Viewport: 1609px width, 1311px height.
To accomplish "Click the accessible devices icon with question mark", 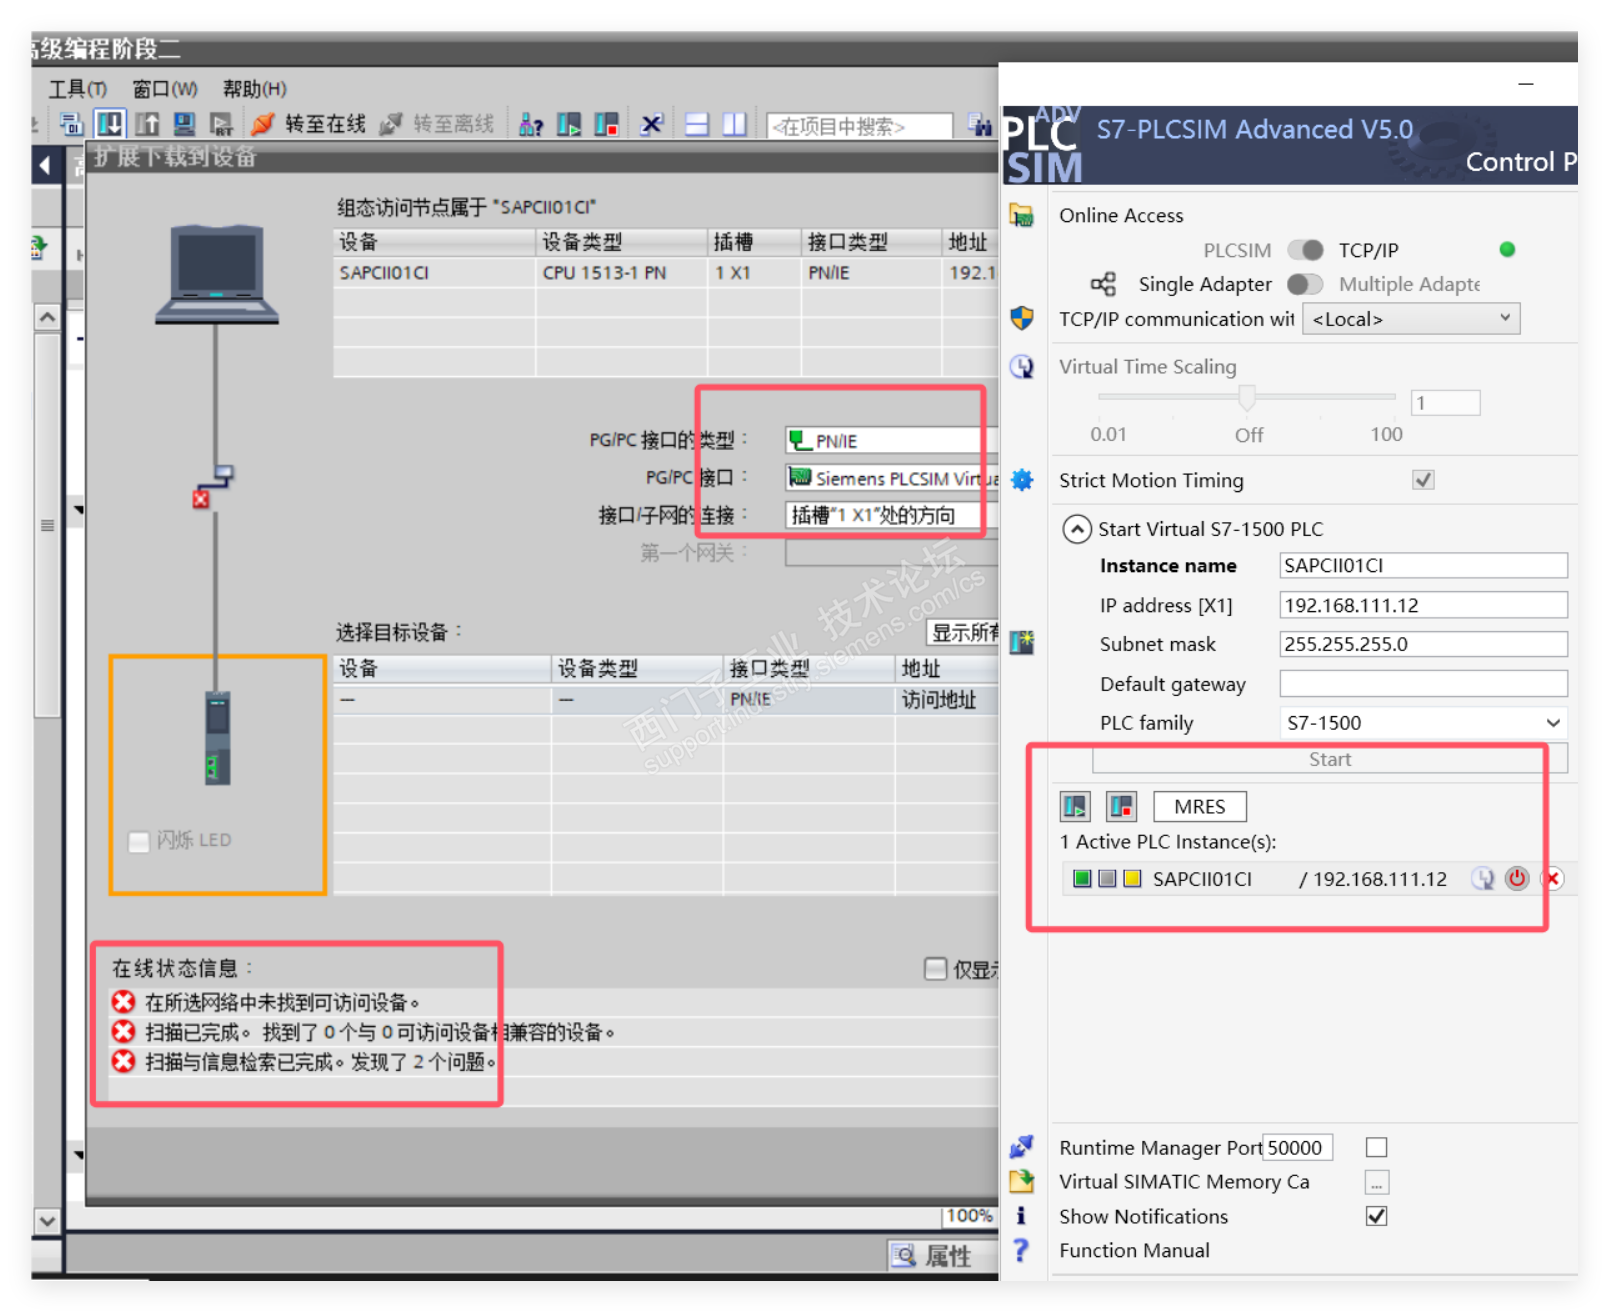I will pyautogui.click(x=531, y=125).
